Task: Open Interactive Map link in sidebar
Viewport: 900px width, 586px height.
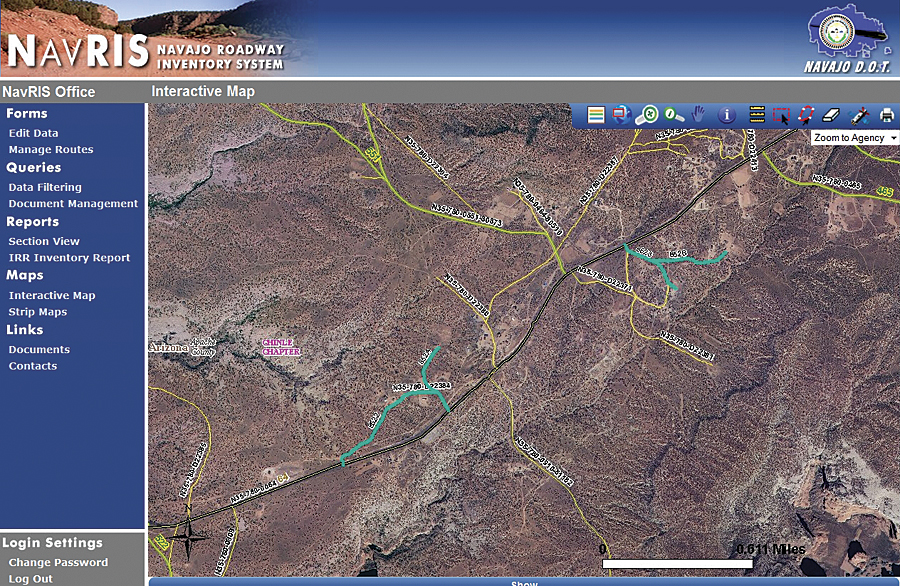Action: click(x=52, y=296)
